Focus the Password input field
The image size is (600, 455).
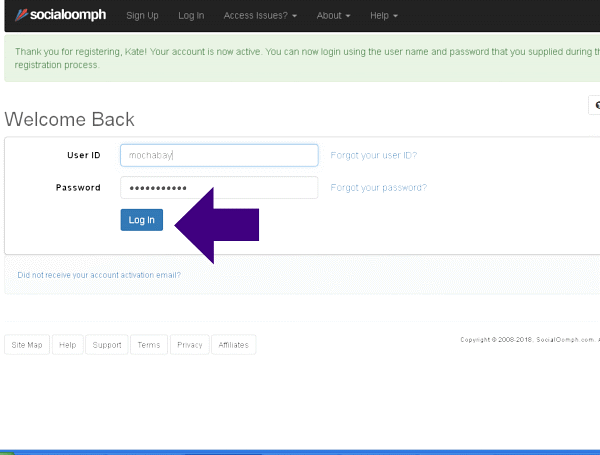[219, 188]
